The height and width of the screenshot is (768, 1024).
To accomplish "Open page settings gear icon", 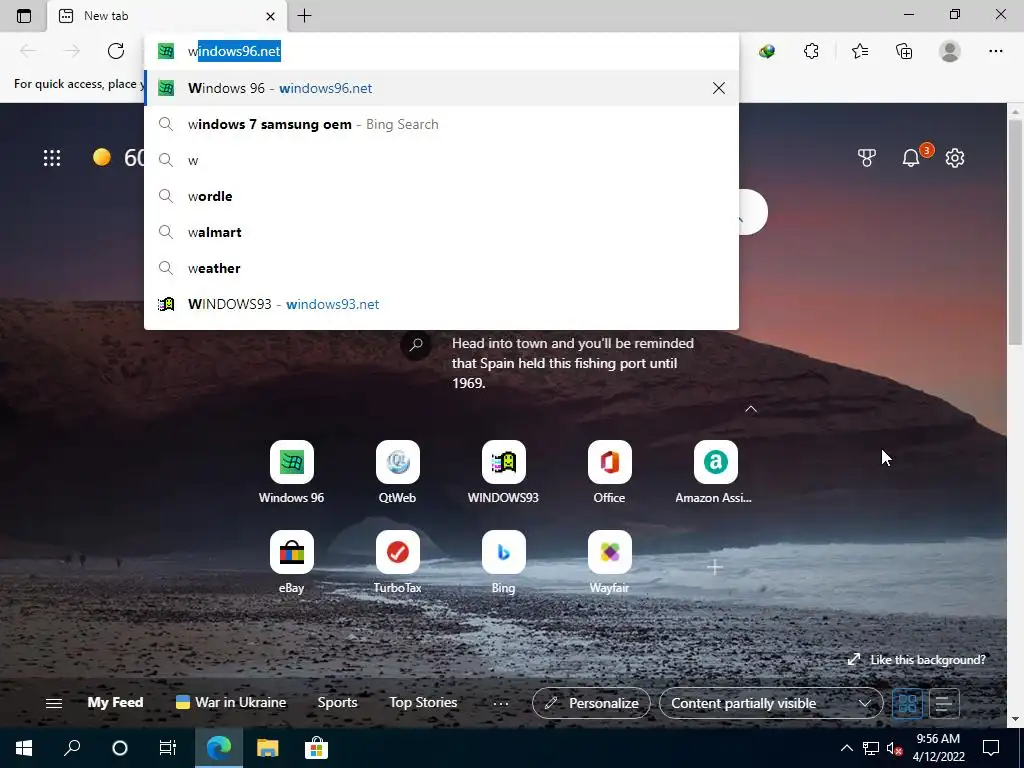I will tap(955, 158).
